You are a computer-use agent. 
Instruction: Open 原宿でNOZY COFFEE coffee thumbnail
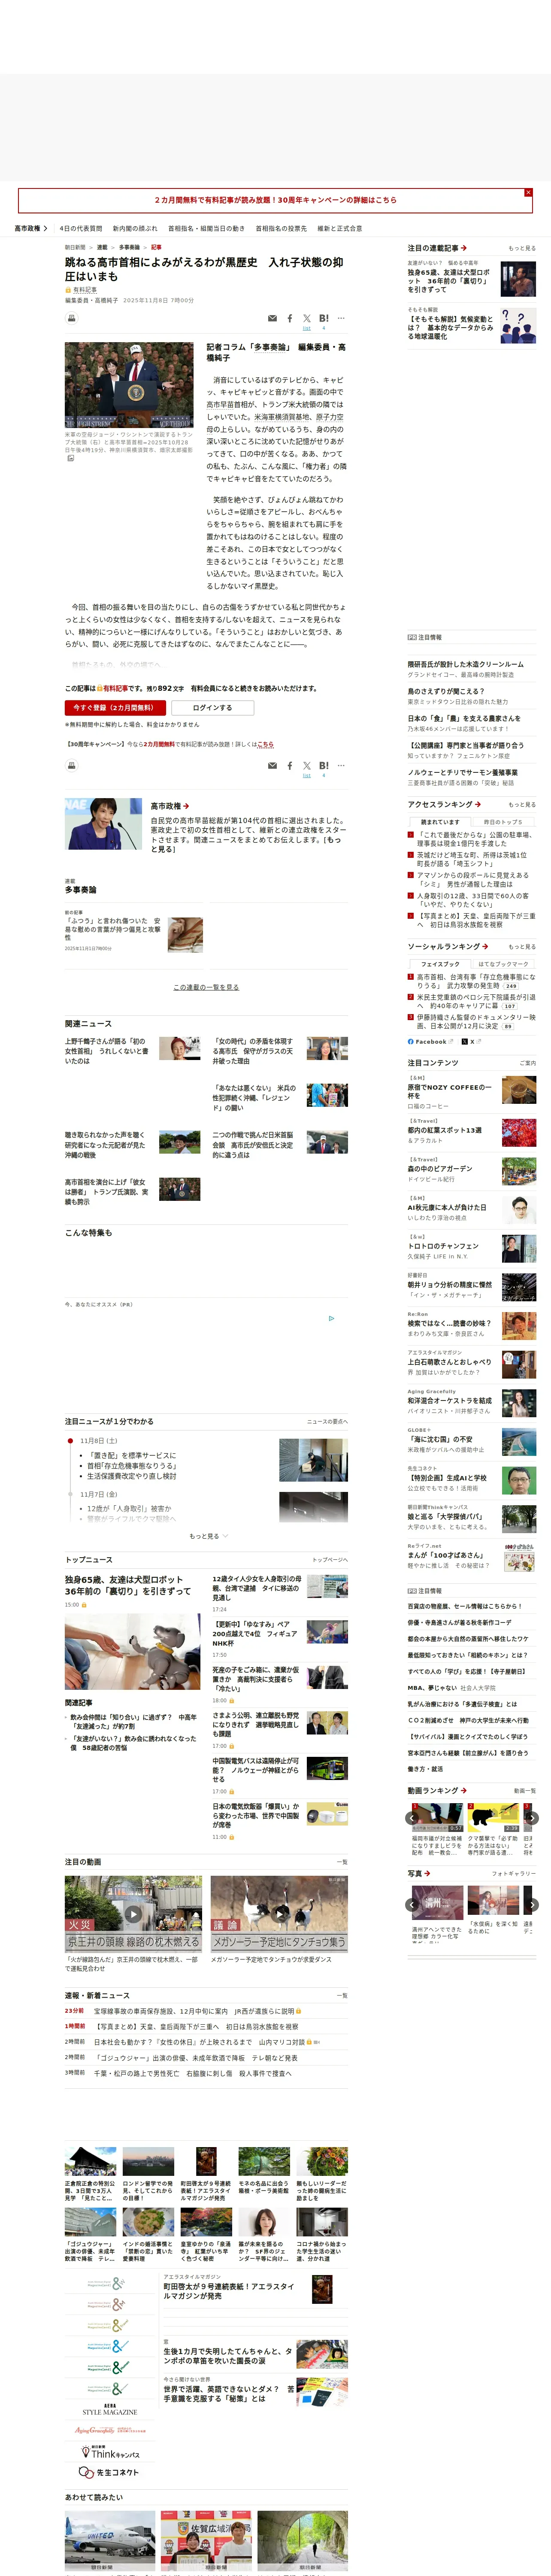(519, 1090)
